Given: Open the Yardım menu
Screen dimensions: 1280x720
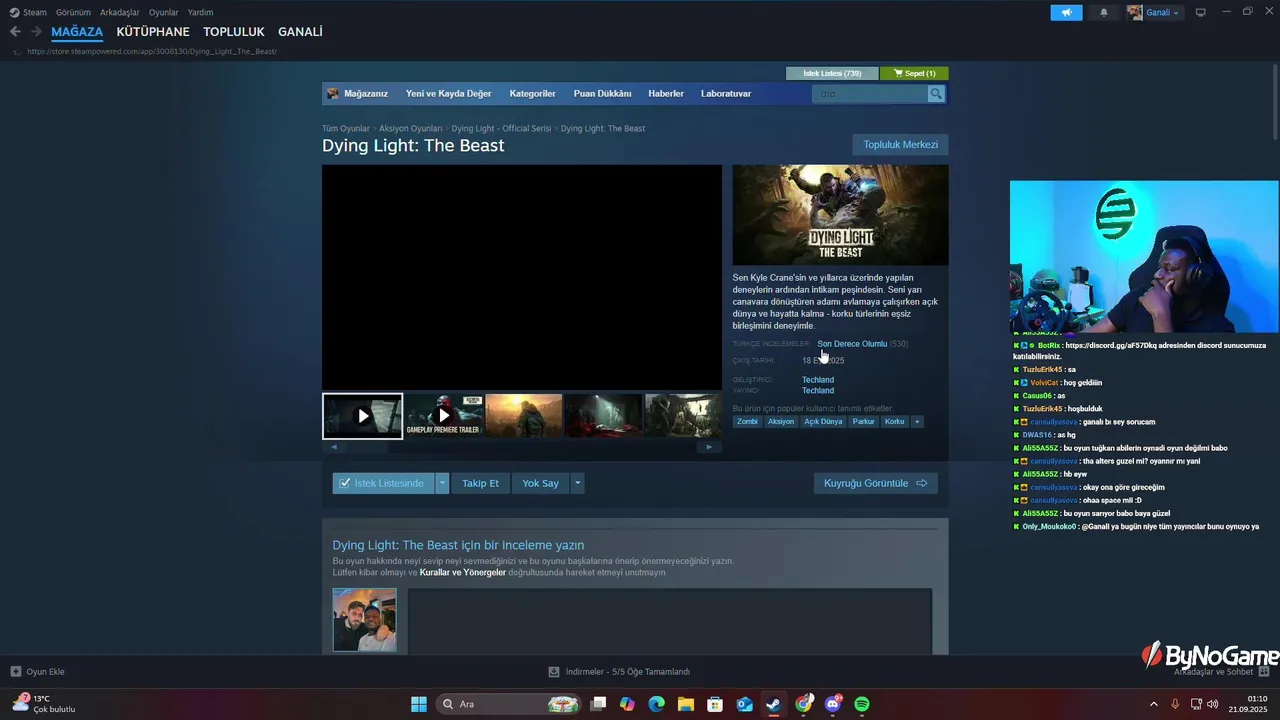Looking at the screenshot, I should [x=201, y=12].
